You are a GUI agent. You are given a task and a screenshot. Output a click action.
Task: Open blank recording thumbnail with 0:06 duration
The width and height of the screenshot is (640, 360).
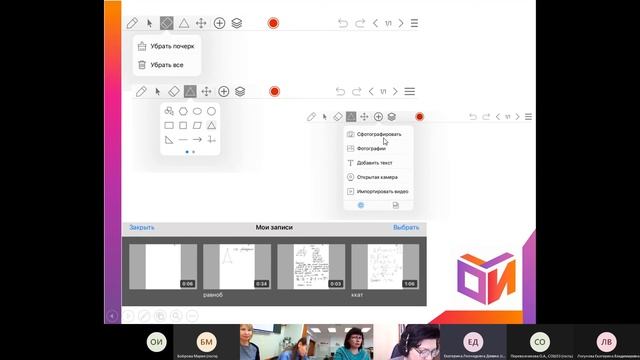point(163,267)
